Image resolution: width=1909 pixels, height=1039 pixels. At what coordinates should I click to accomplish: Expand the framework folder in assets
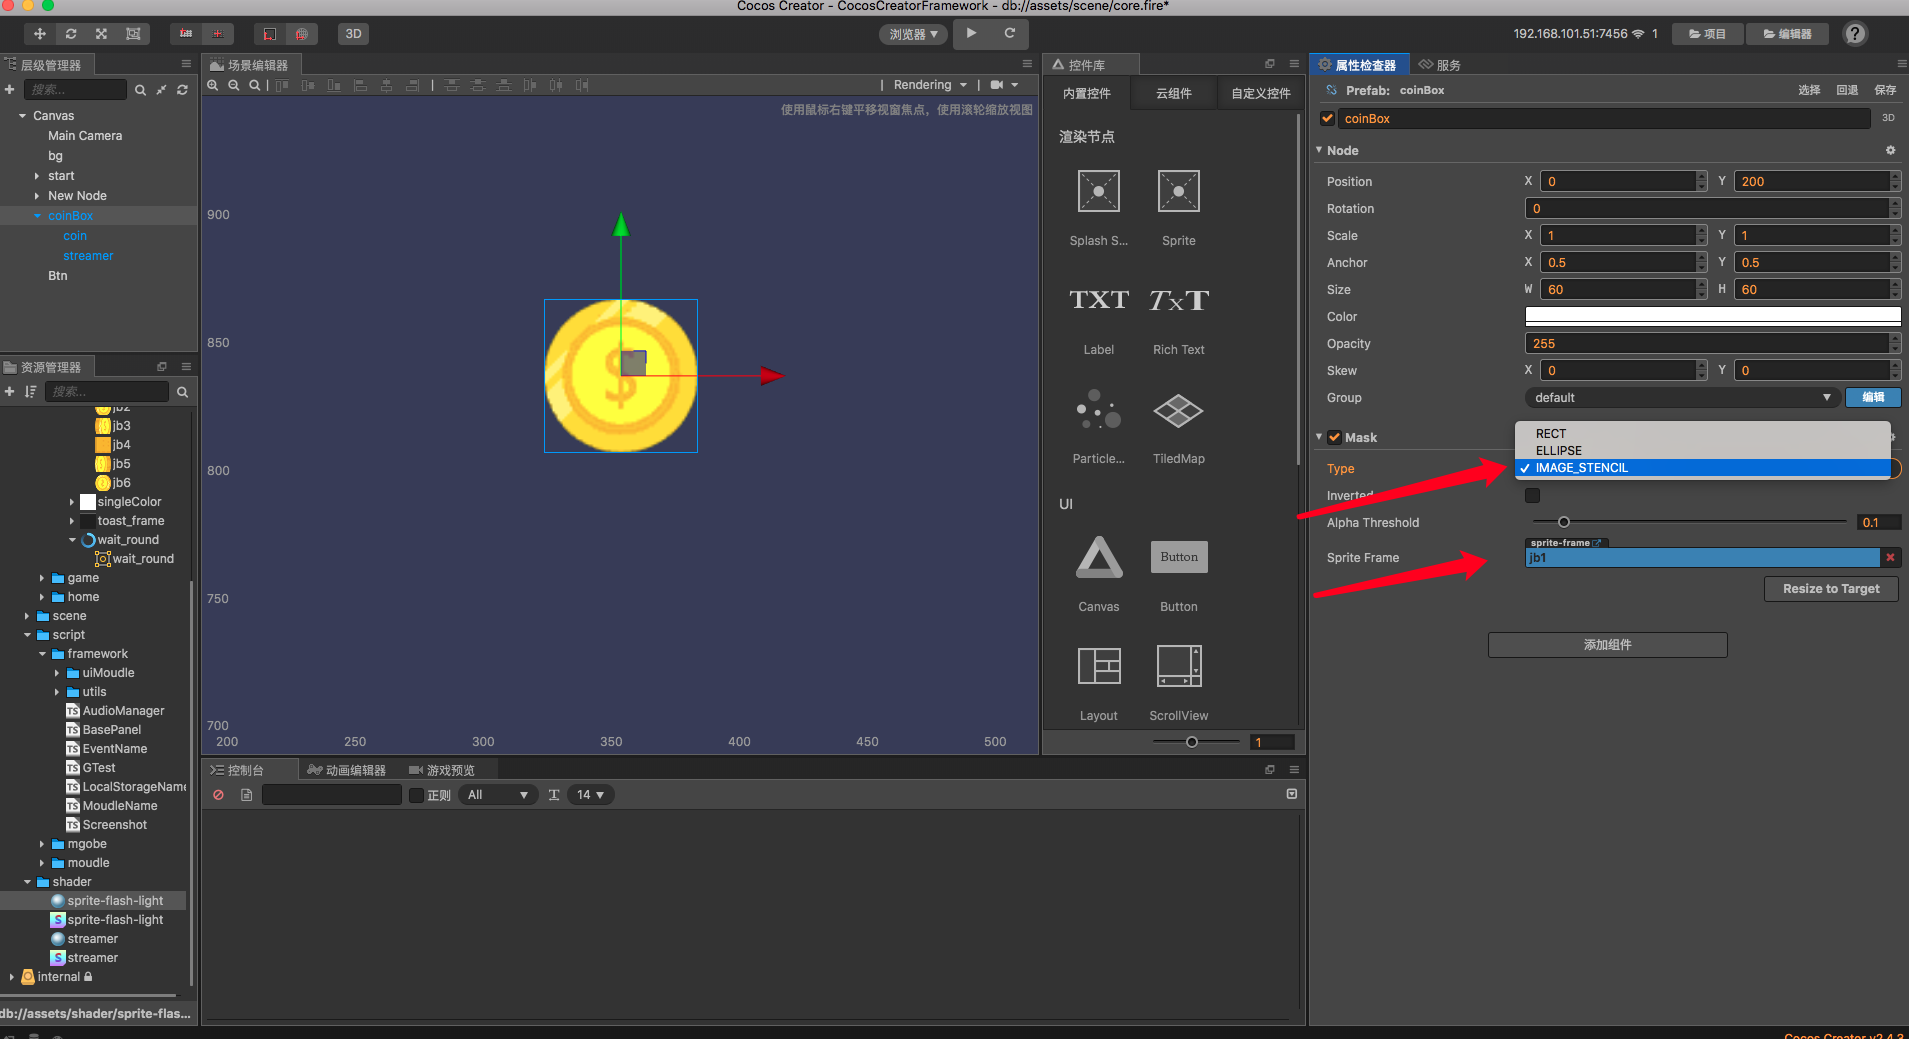point(42,653)
